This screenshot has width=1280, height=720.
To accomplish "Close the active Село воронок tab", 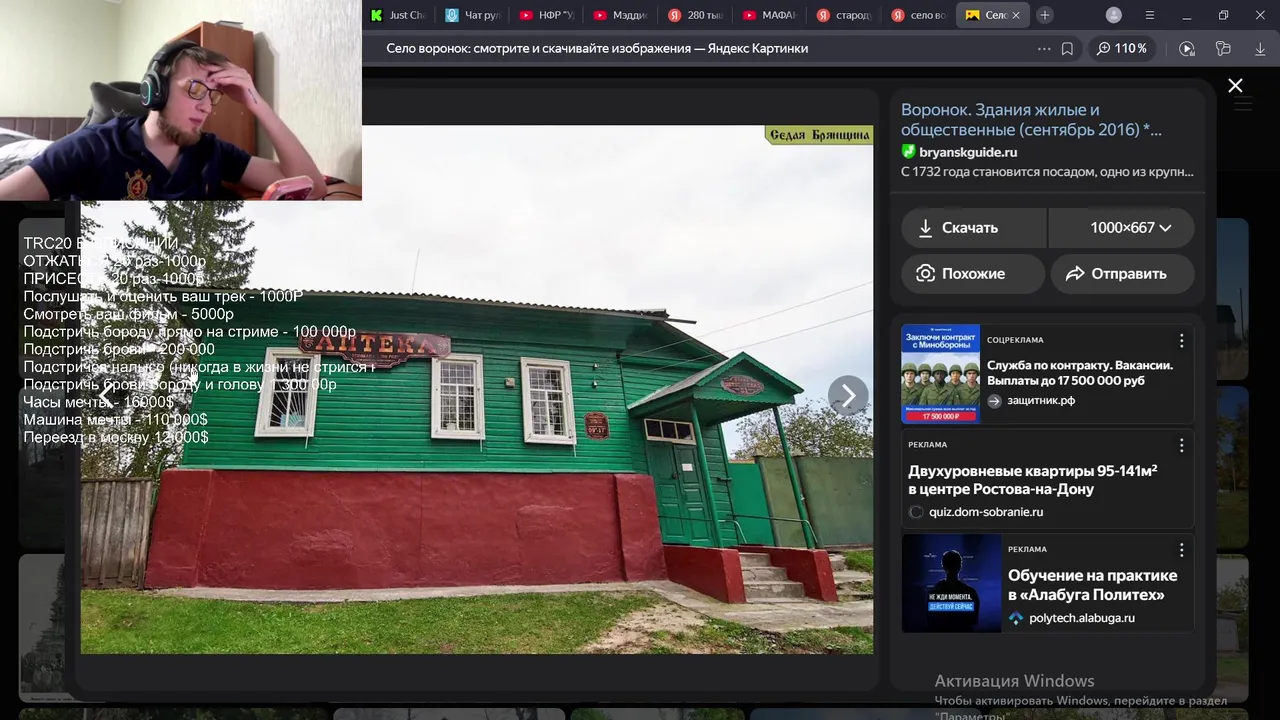I will click(1016, 15).
